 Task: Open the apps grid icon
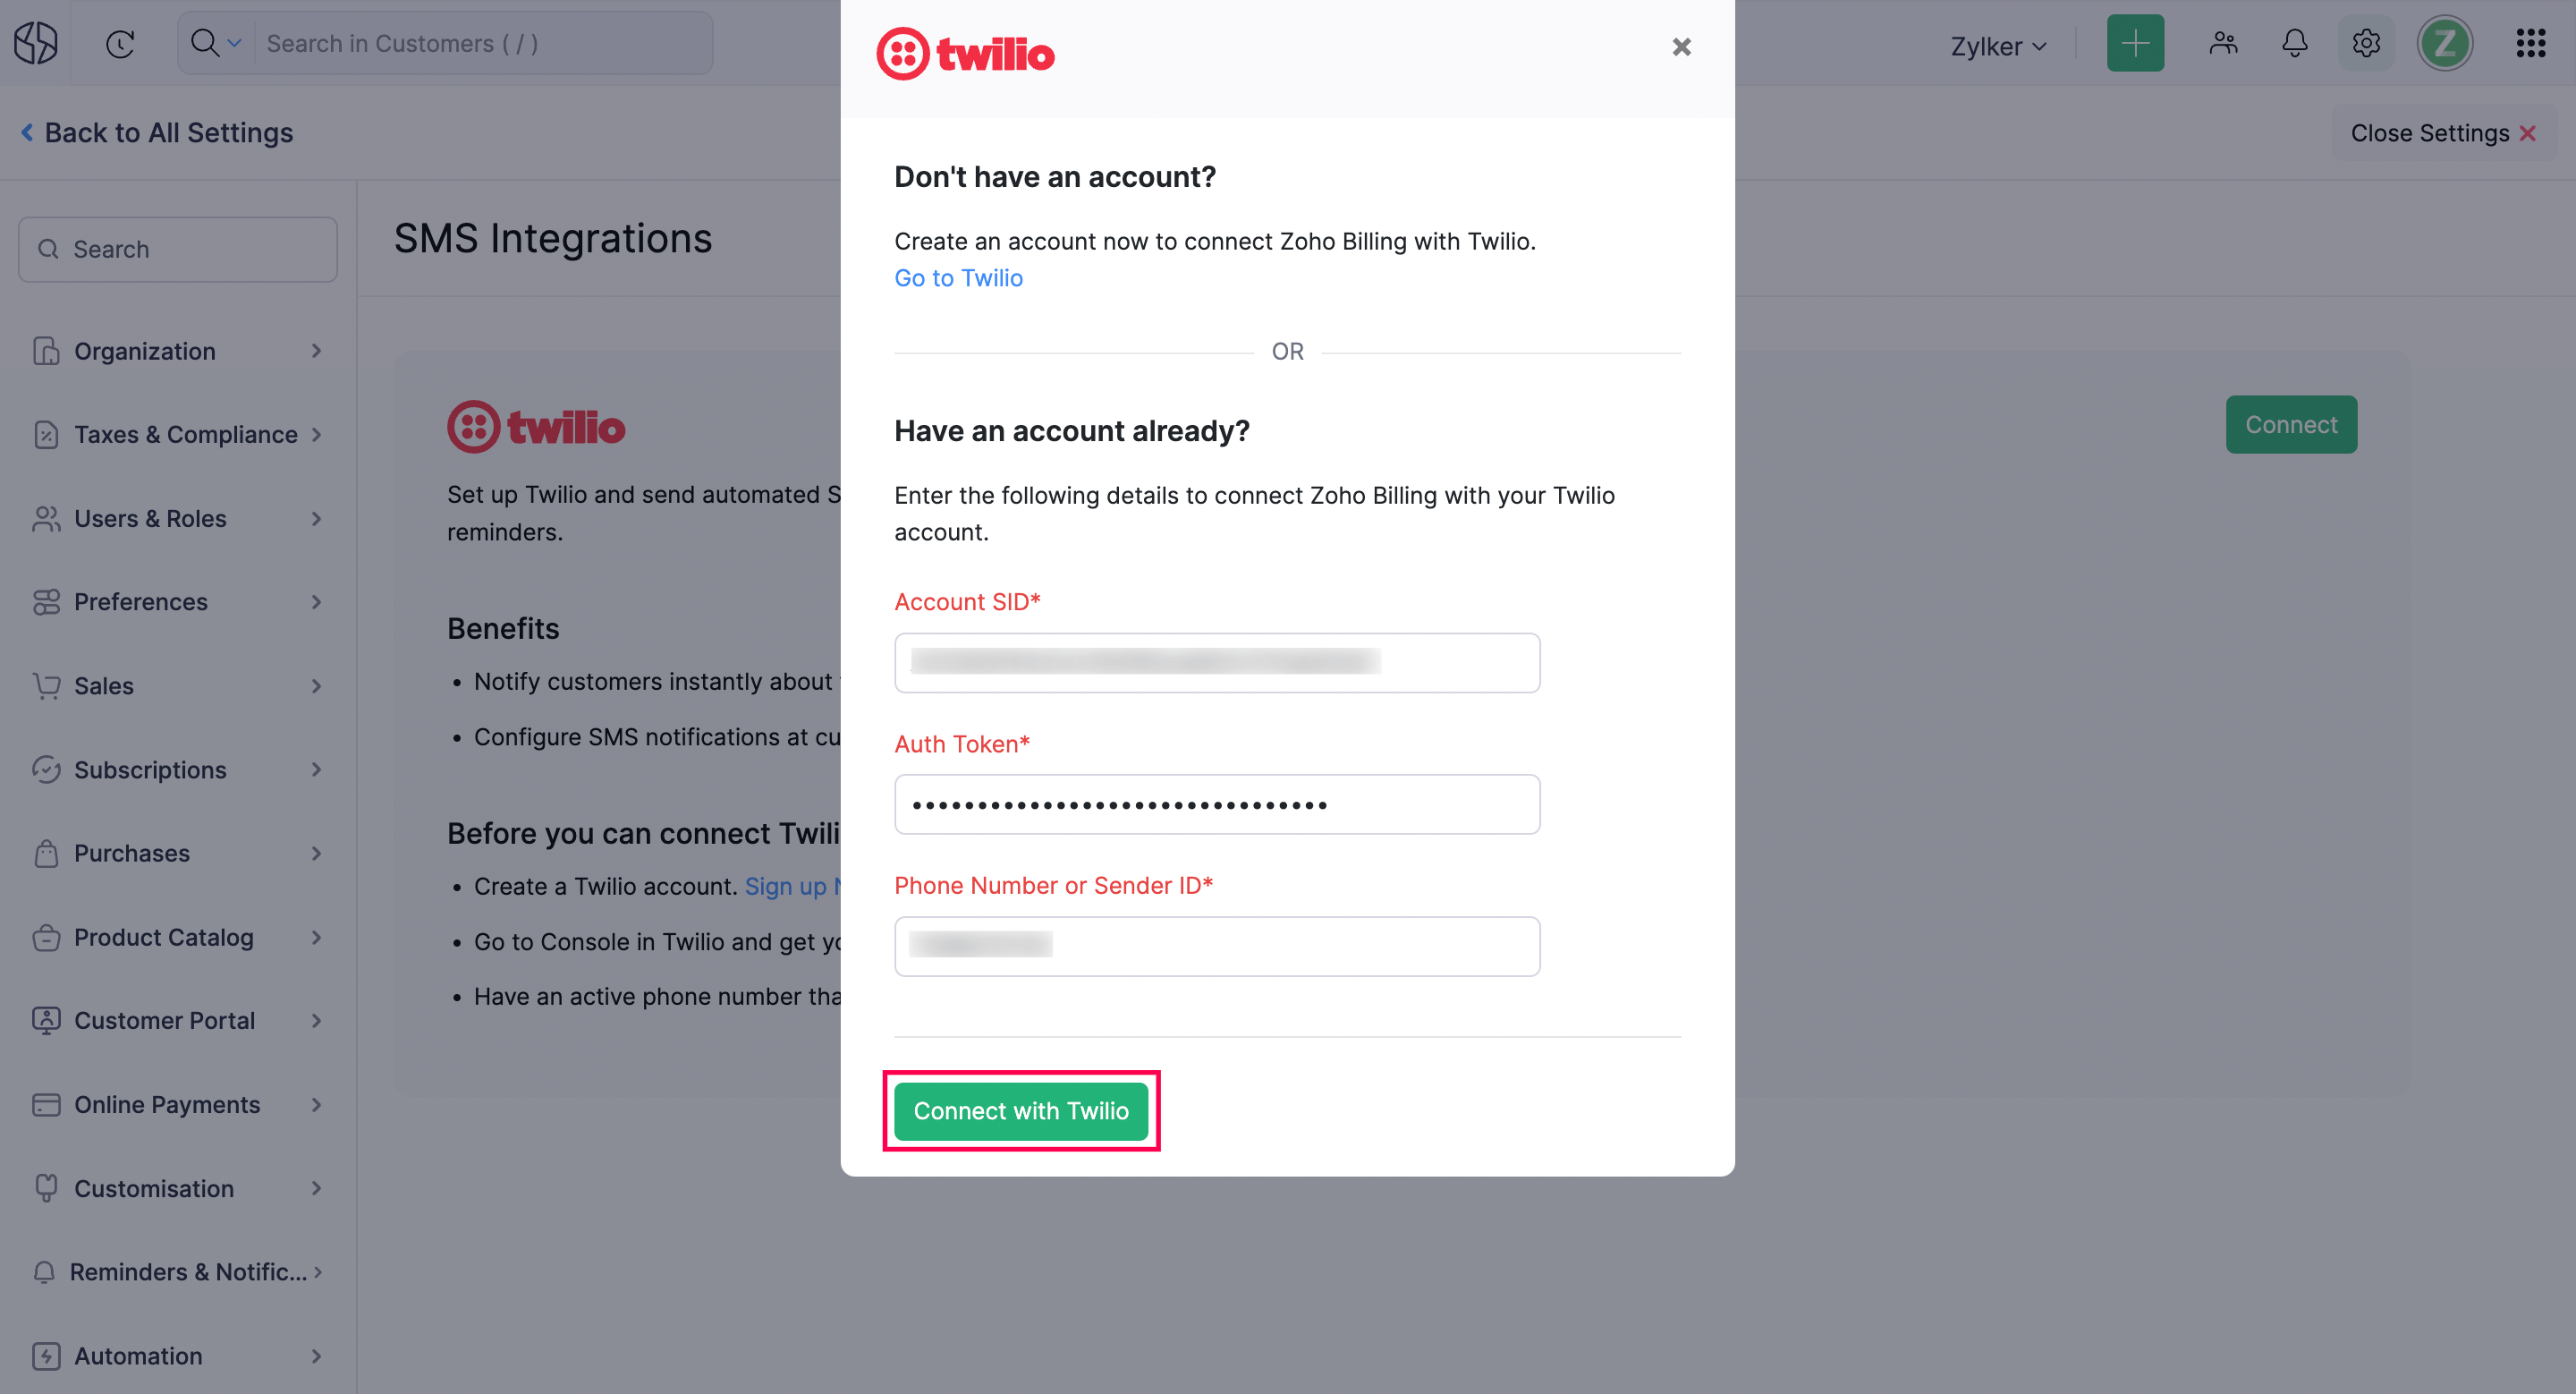point(2531,43)
